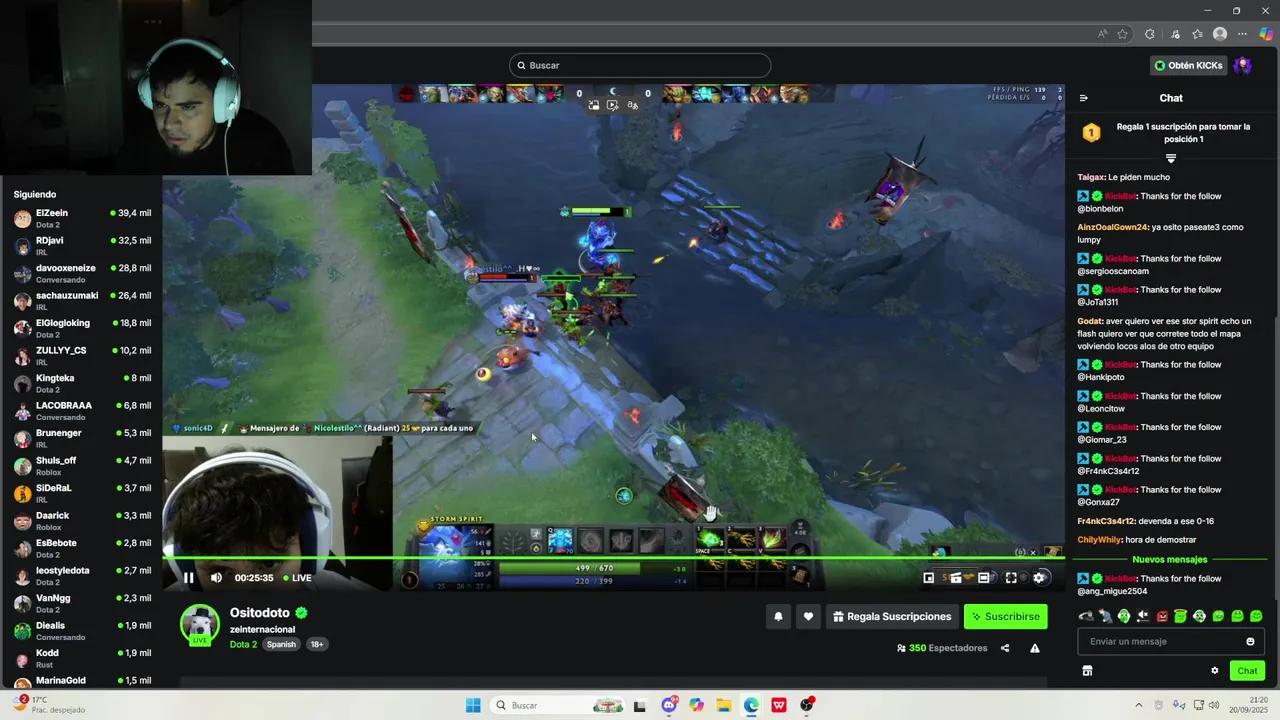Send message with green Chat button

[x=1247, y=671]
